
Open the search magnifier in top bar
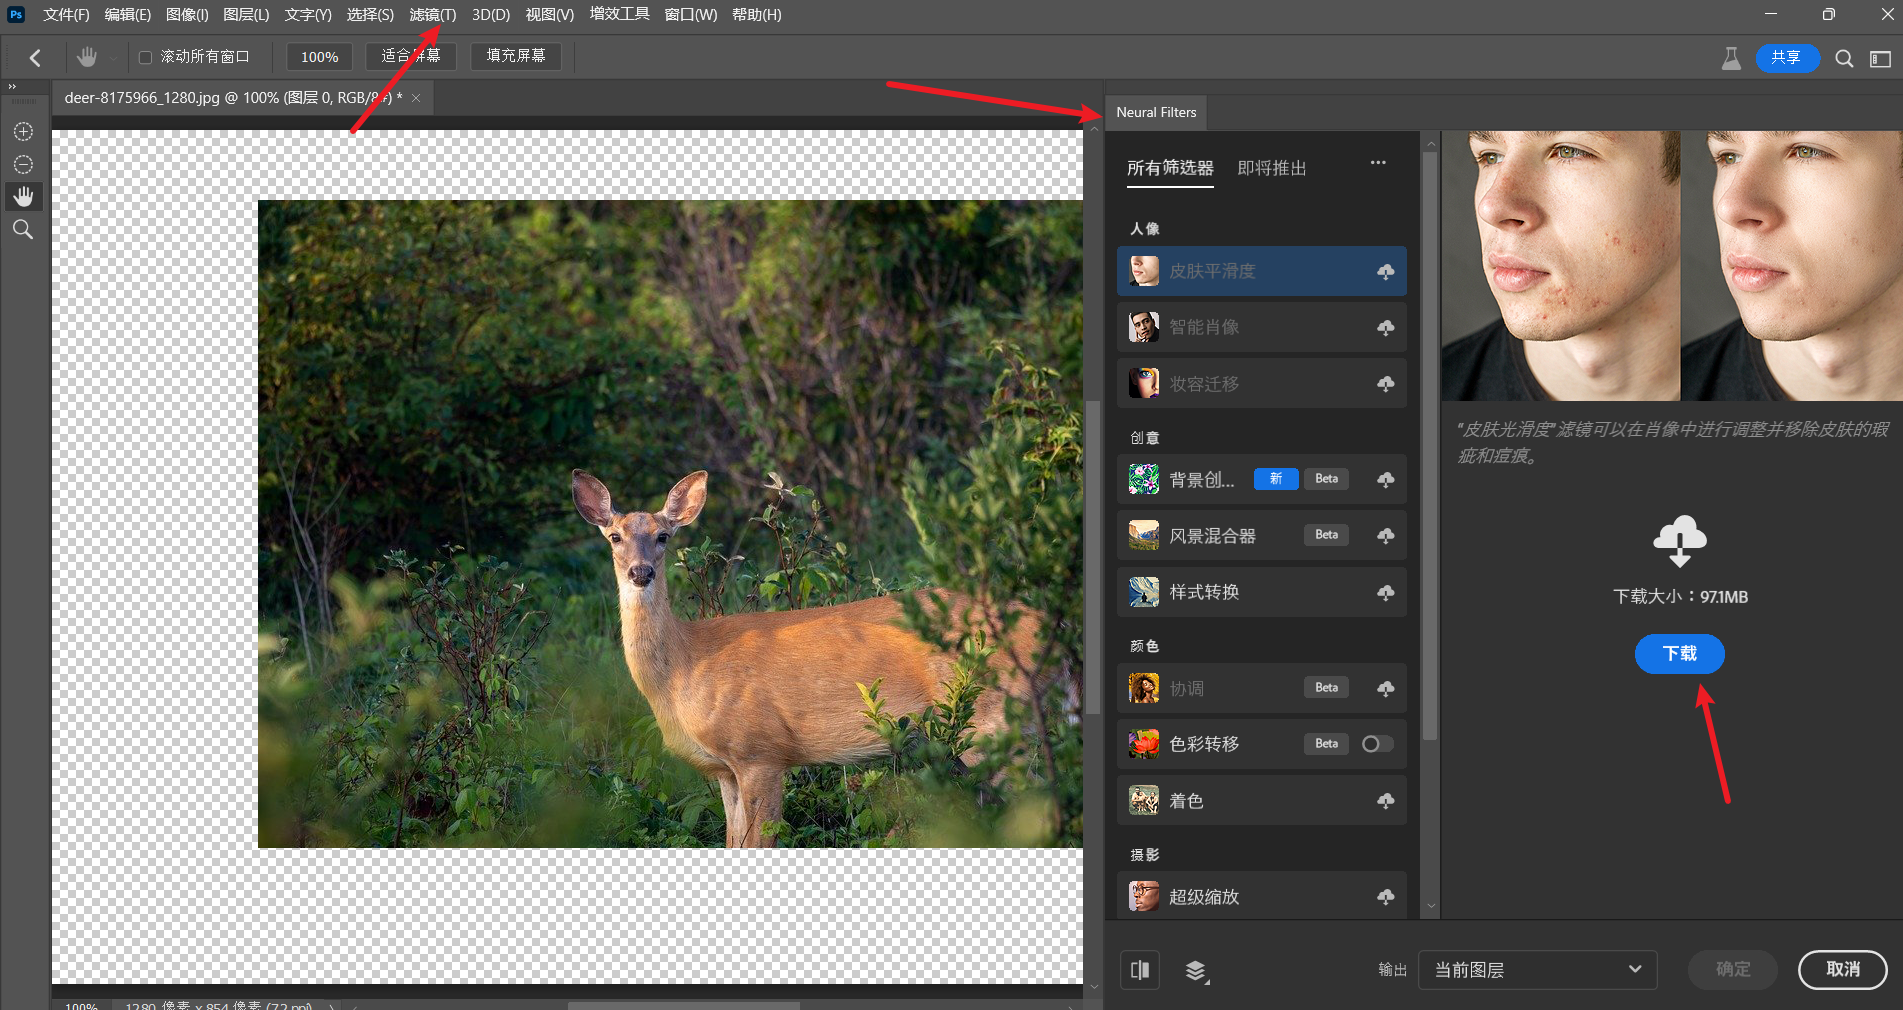1844,58
